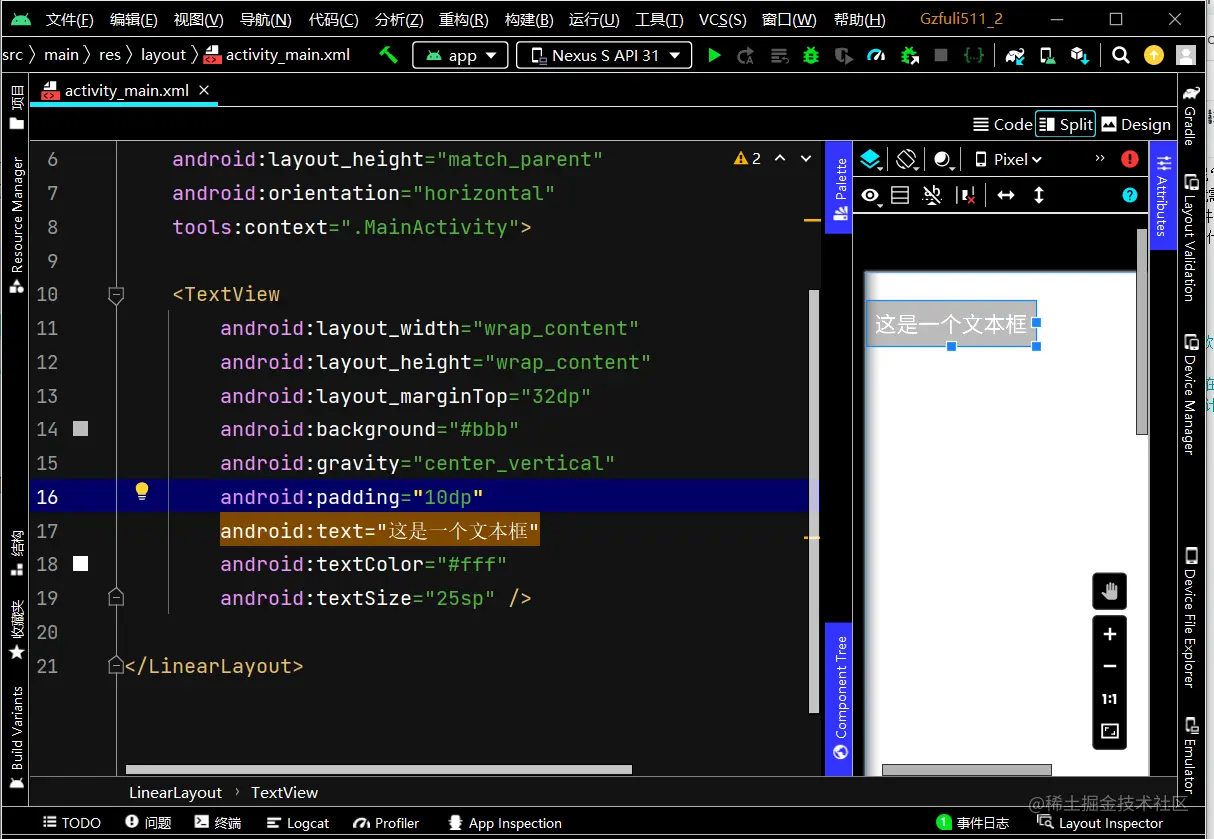
Task: Collapse the TextView tag fold on line 10
Action: [x=116, y=295]
